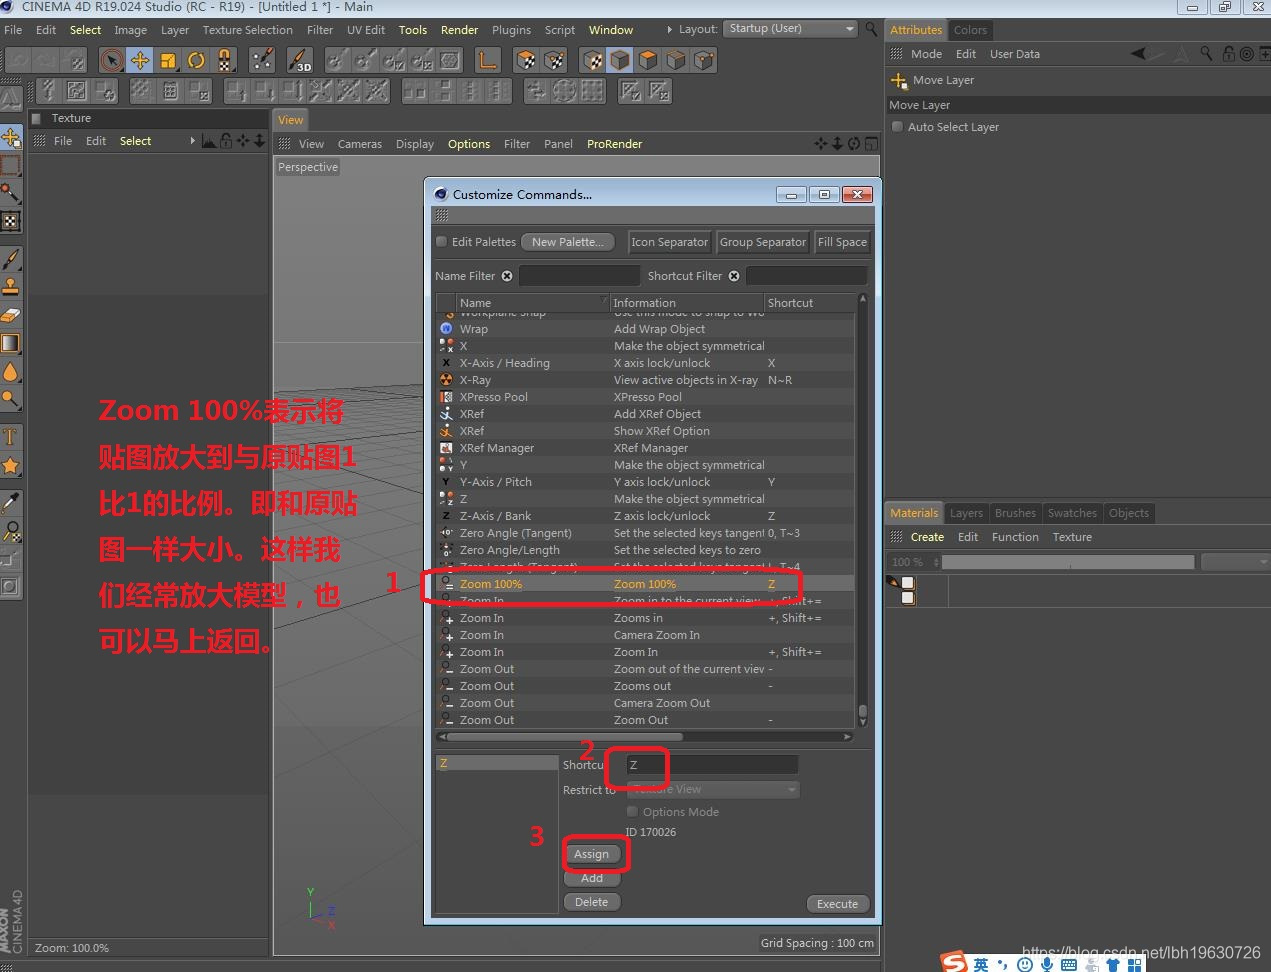Click the magnet snapping checkerboard icon
Image resolution: width=1271 pixels, height=972 pixels.
224,61
